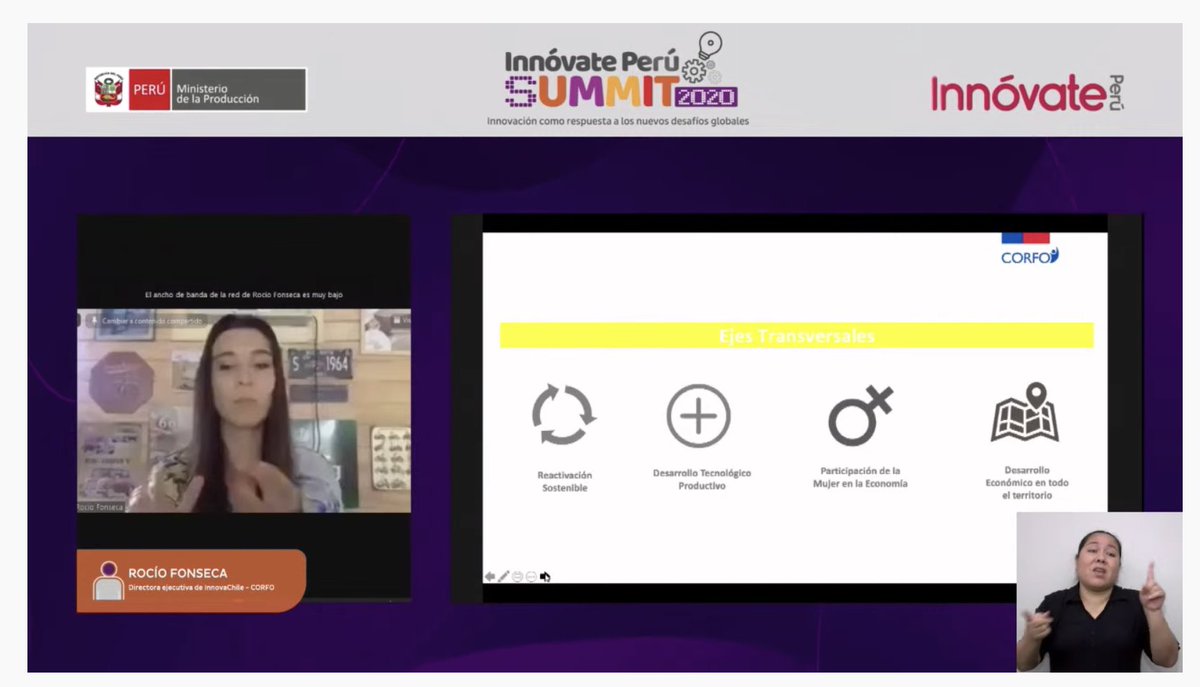
Task: Click the Ejes Transversales yellow heading bar
Action: point(797,336)
